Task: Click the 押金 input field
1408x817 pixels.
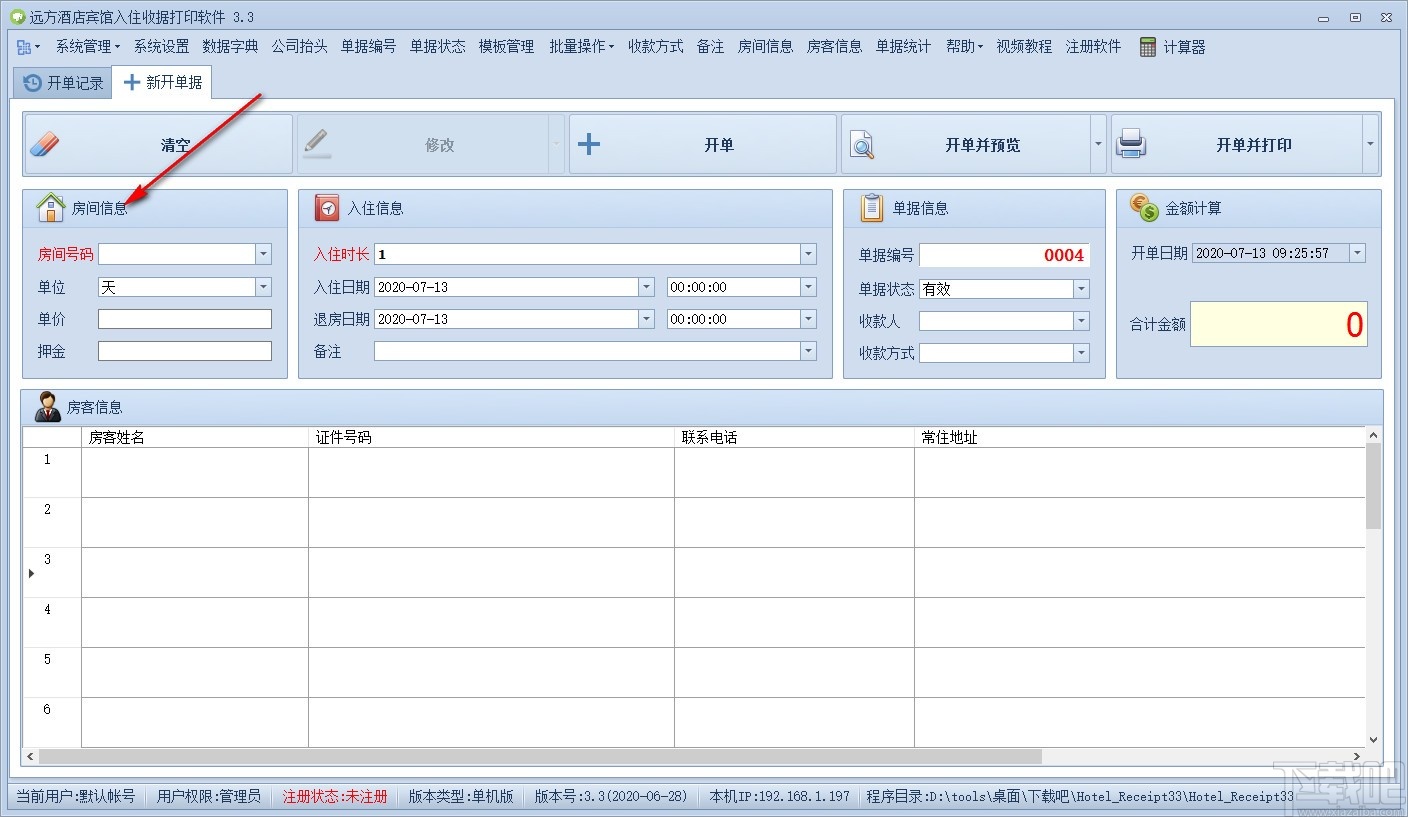Action: point(185,351)
